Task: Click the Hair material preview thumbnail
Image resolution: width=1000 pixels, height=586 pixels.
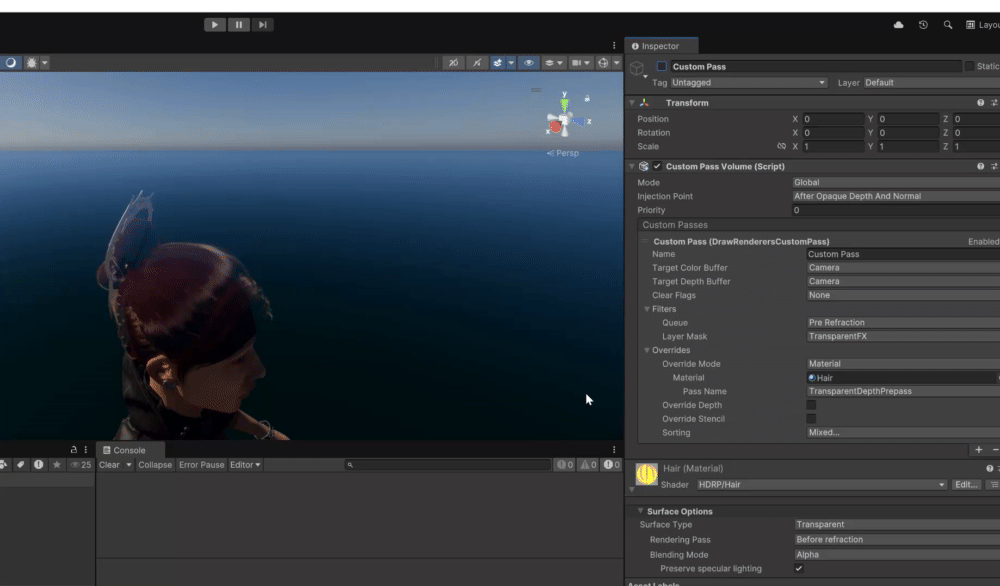Action: (x=647, y=474)
